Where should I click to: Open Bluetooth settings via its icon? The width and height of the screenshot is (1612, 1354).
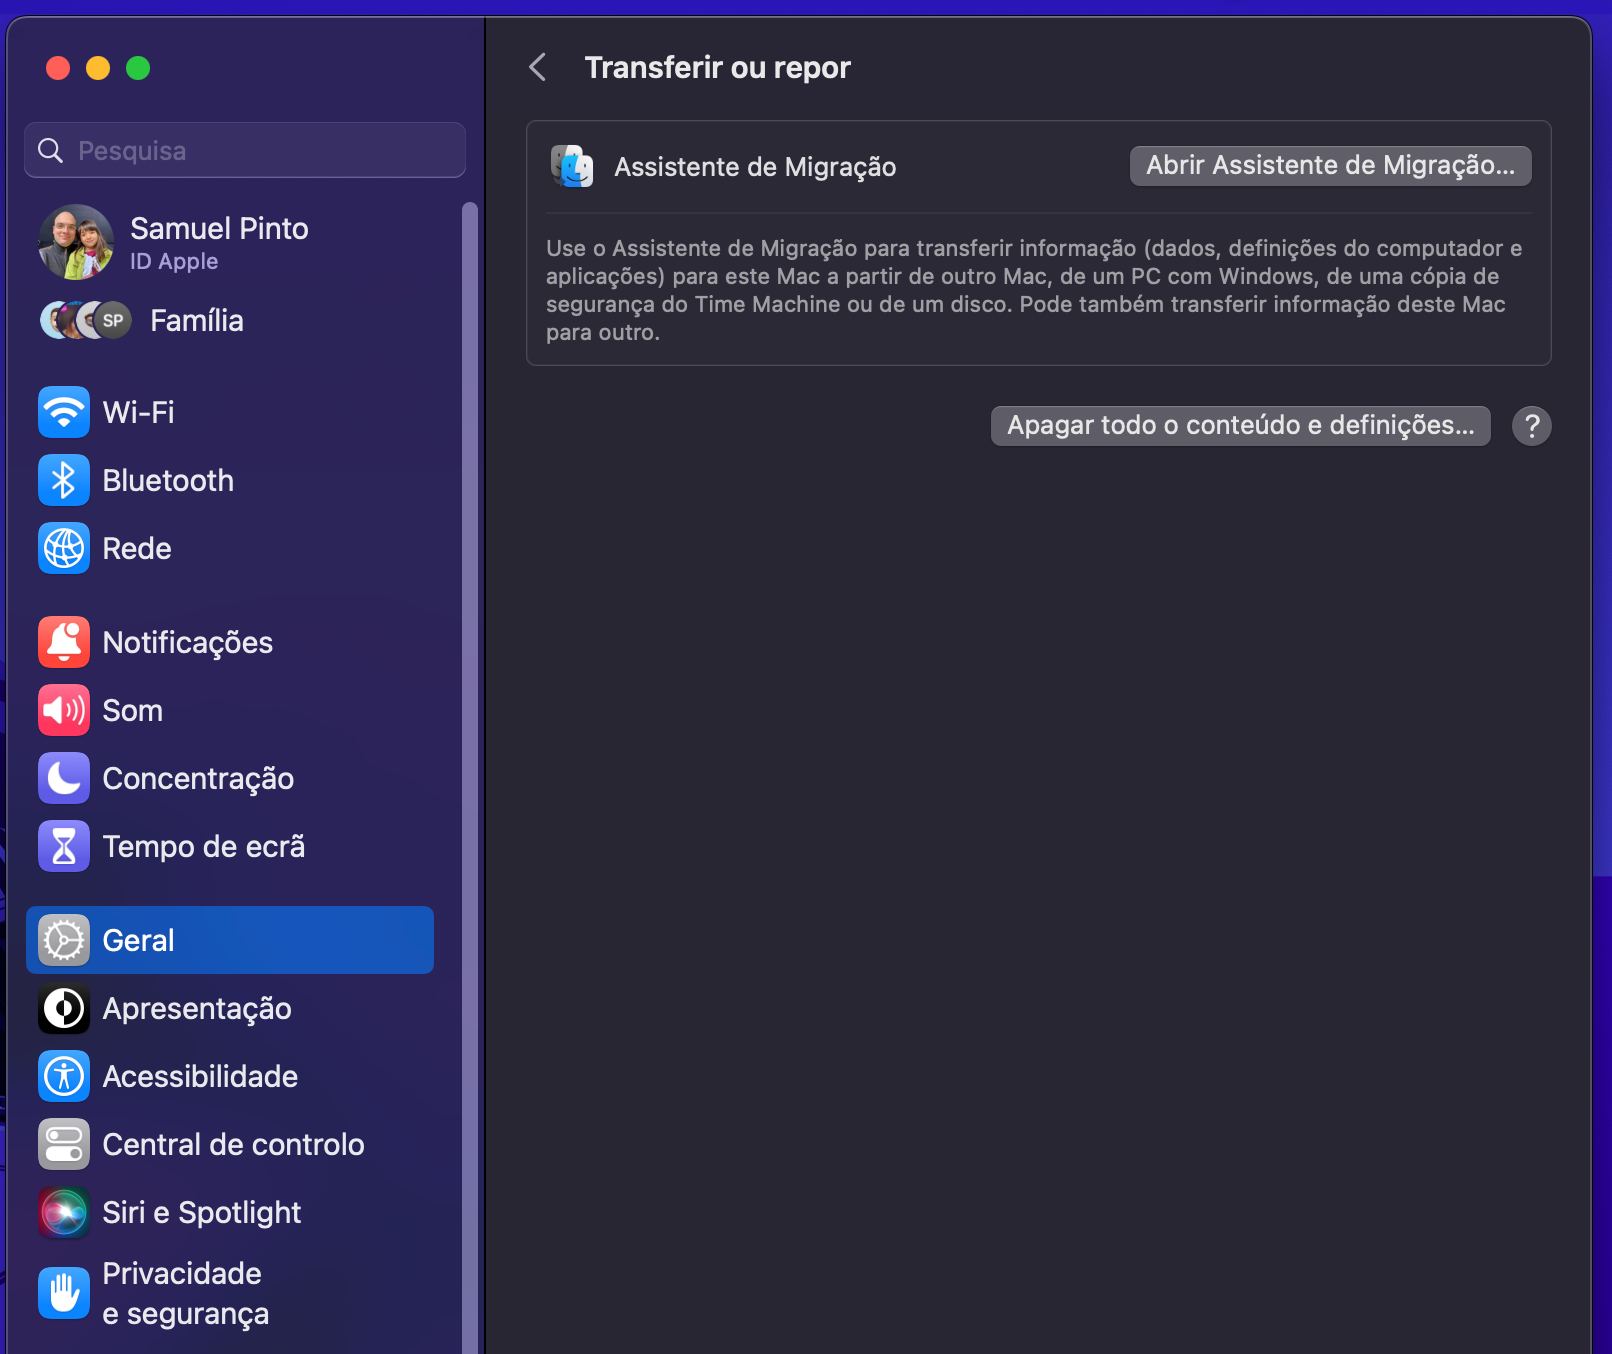click(64, 480)
